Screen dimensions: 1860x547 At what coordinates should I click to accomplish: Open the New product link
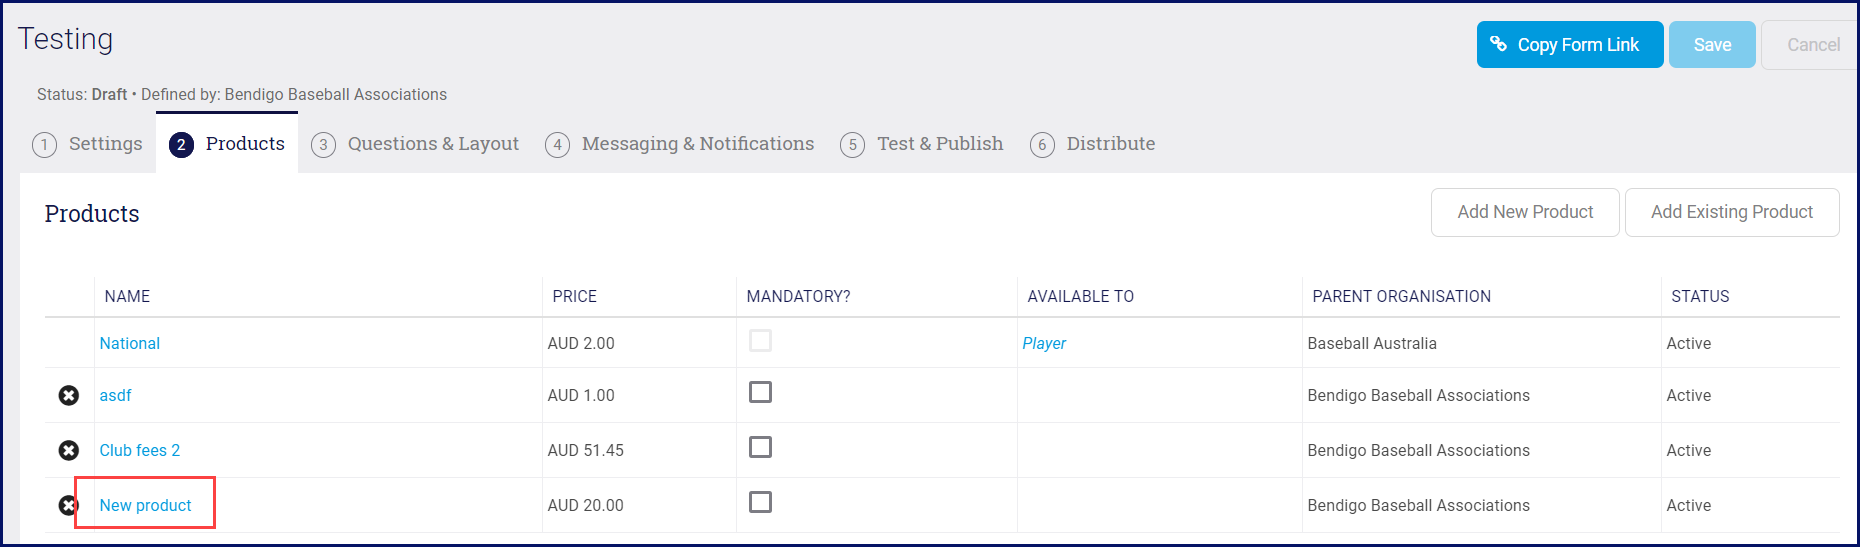pyautogui.click(x=146, y=506)
